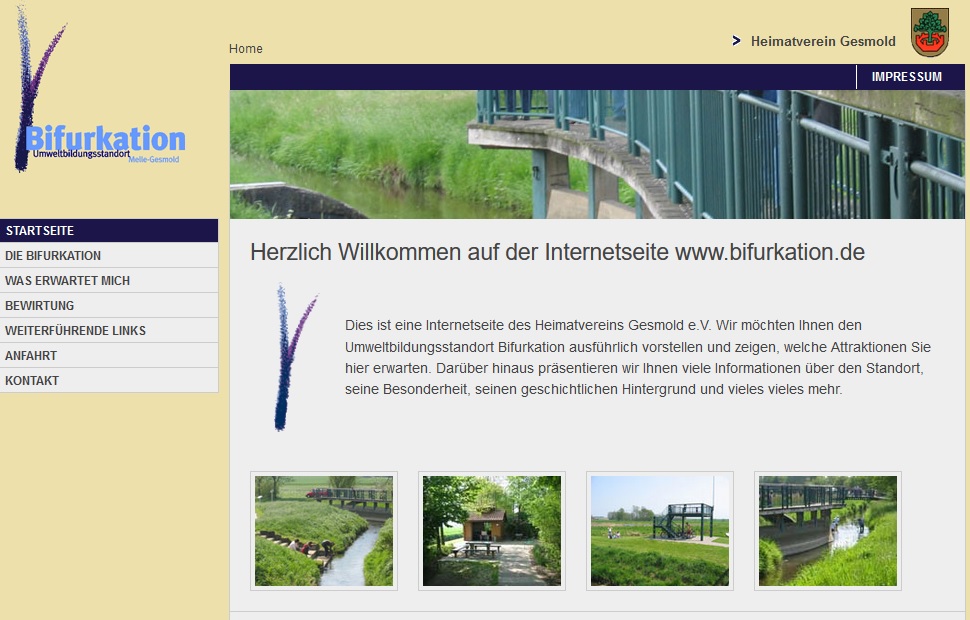Image resolution: width=970 pixels, height=620 pixels.
Task: Click the lavender logo beside the welcome text
Action: [295, 357]
